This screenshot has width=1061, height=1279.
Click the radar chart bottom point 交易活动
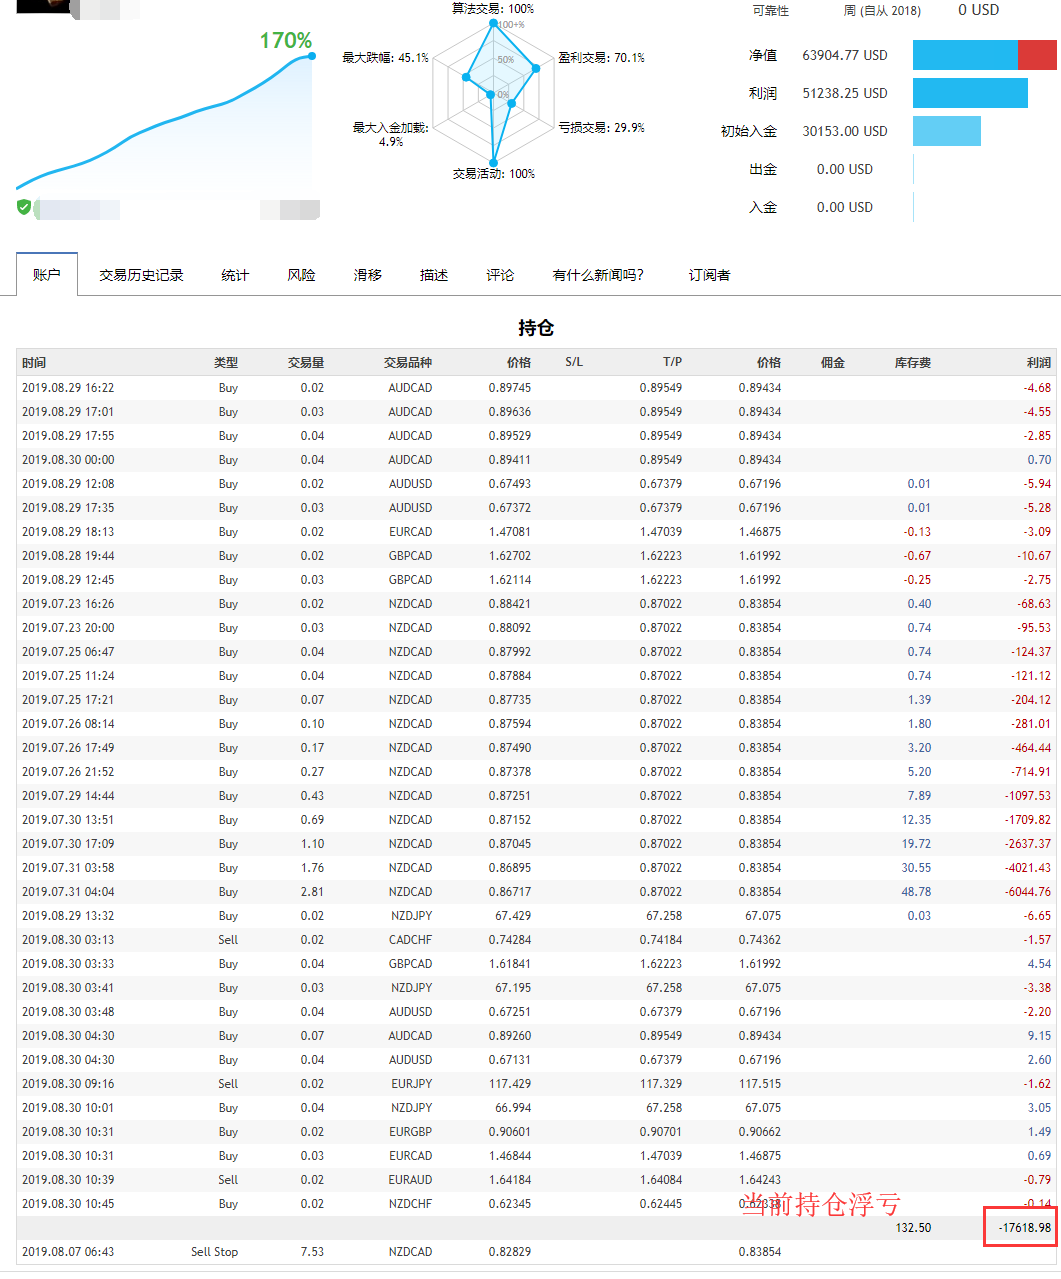point(493,162)
